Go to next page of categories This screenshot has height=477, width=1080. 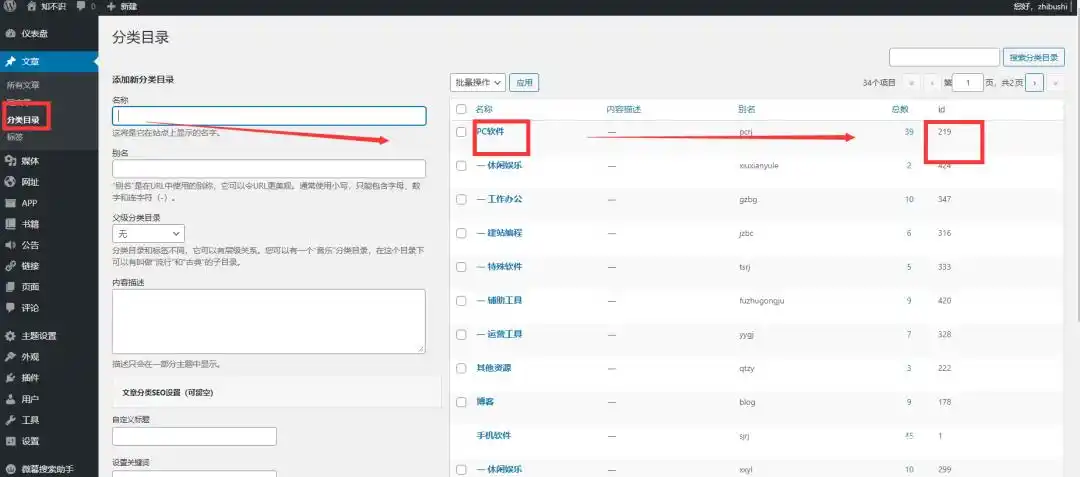pos(1036,83)
